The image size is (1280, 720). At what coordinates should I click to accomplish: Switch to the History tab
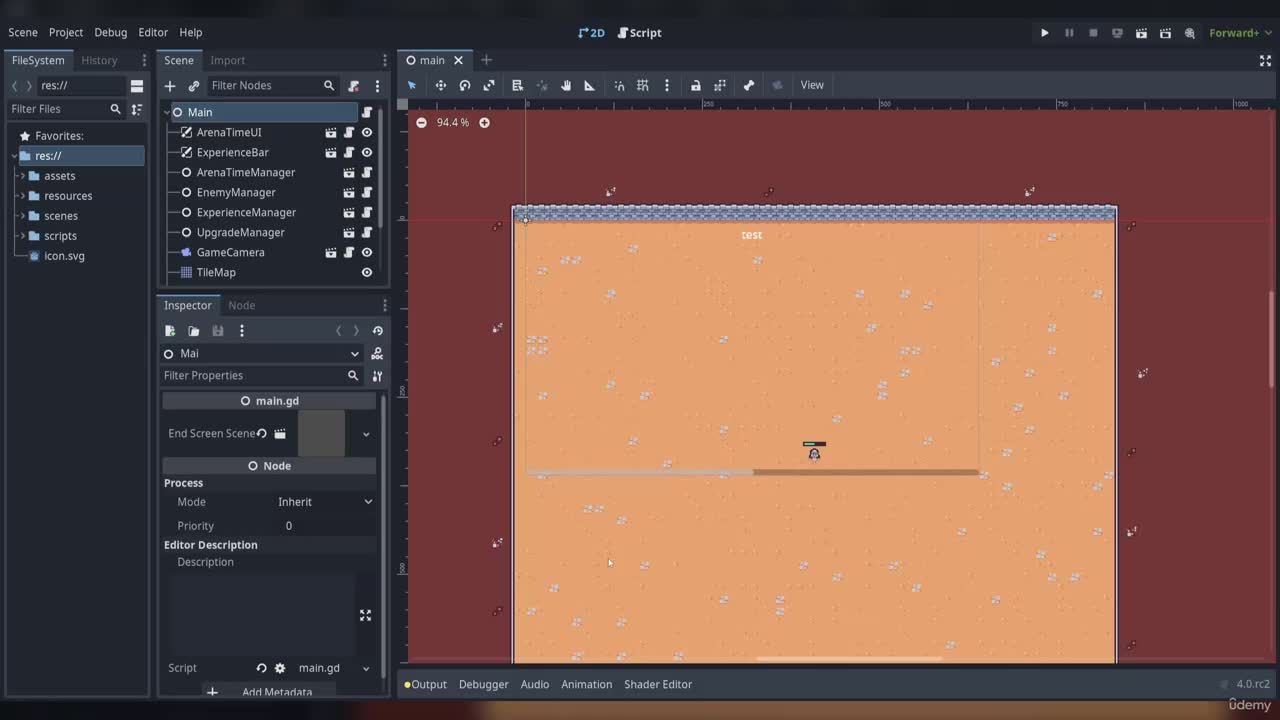(99, 60)
